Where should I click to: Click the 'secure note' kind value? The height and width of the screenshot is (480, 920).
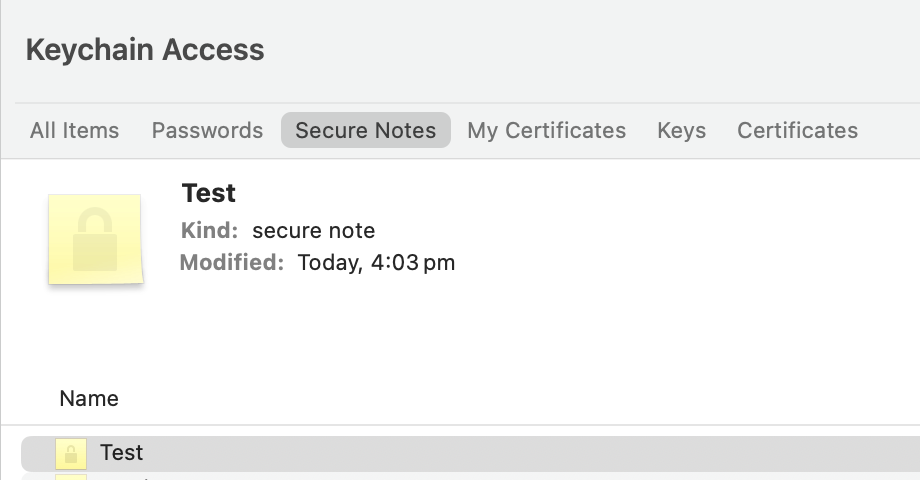[x=313, y=231]
